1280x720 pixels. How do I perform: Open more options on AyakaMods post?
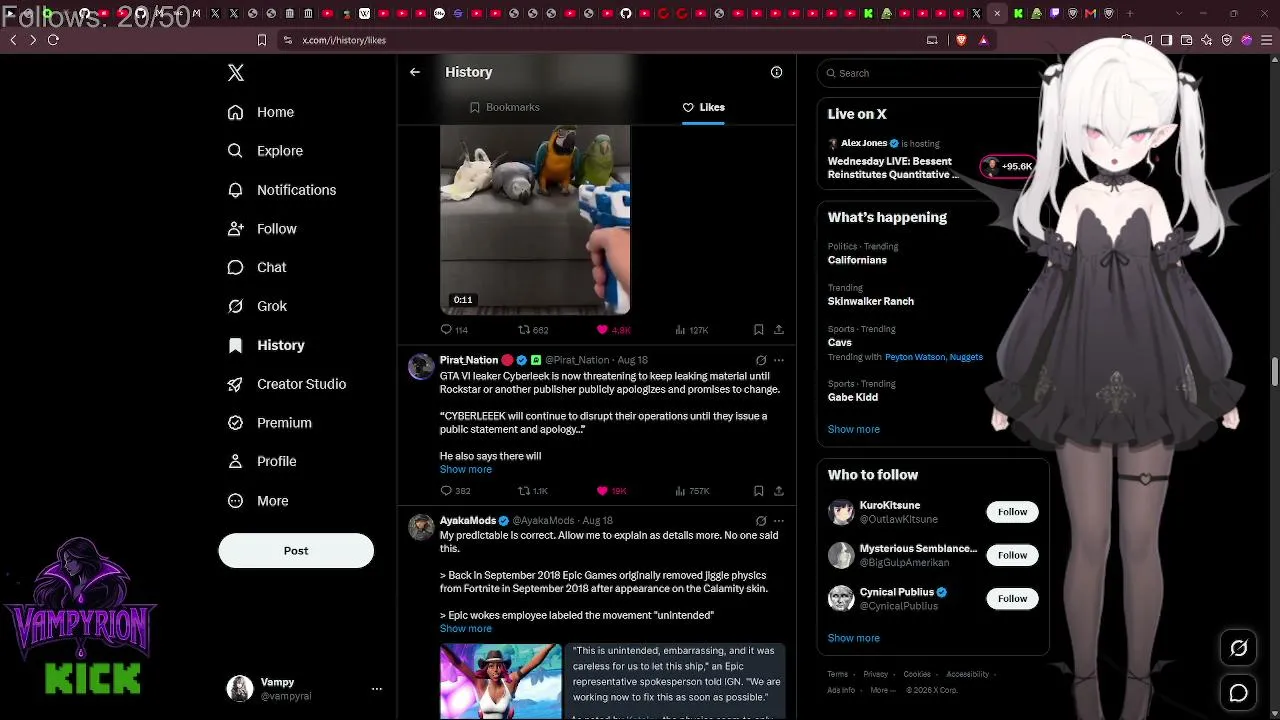pos(779,521)
